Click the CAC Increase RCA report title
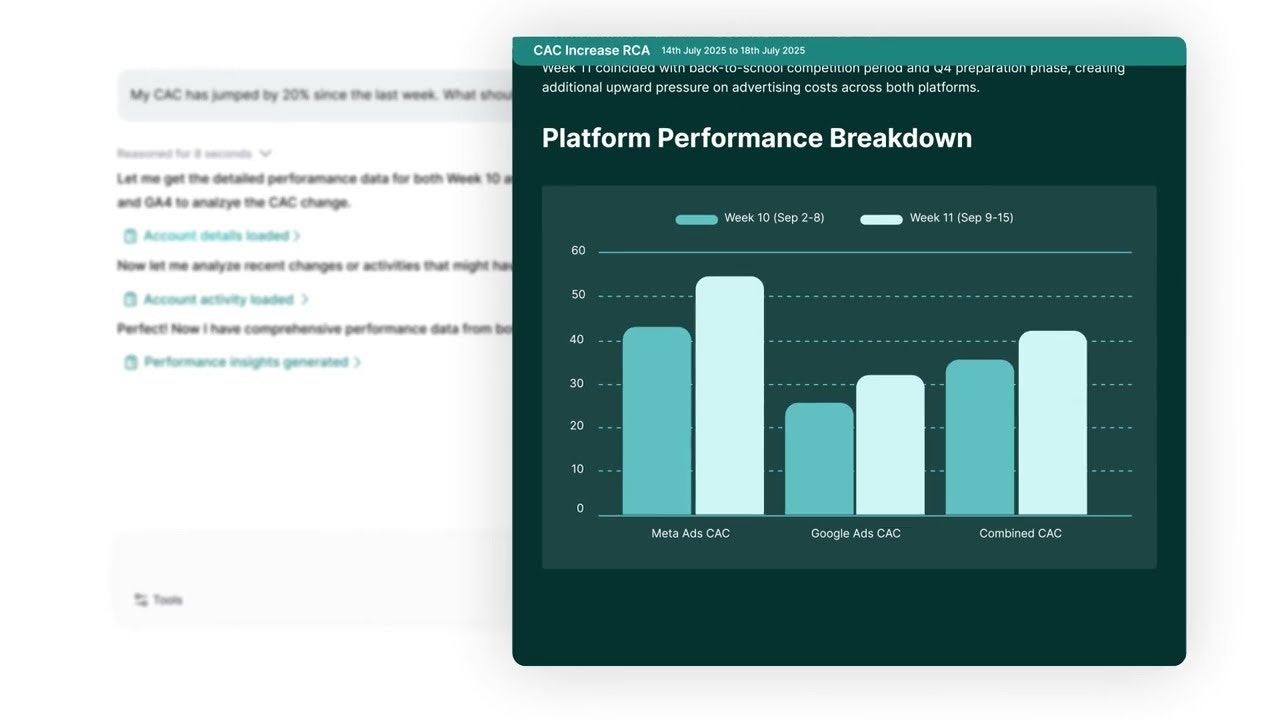 591,50
